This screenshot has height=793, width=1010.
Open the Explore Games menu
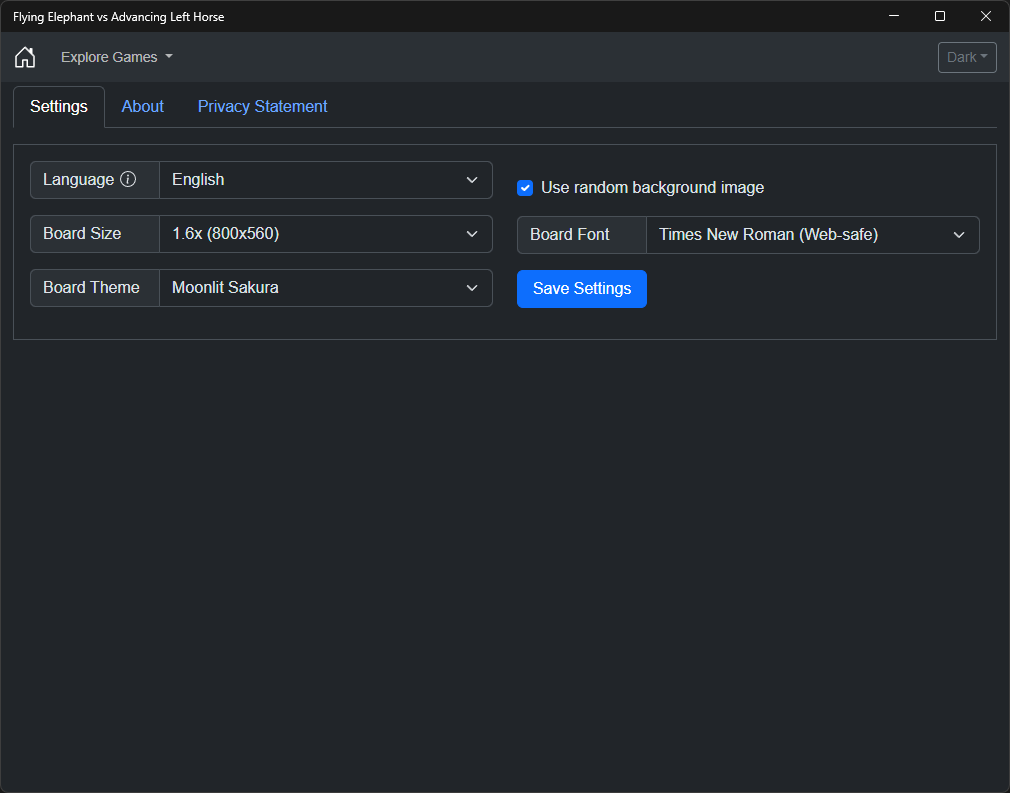point(116,57)
